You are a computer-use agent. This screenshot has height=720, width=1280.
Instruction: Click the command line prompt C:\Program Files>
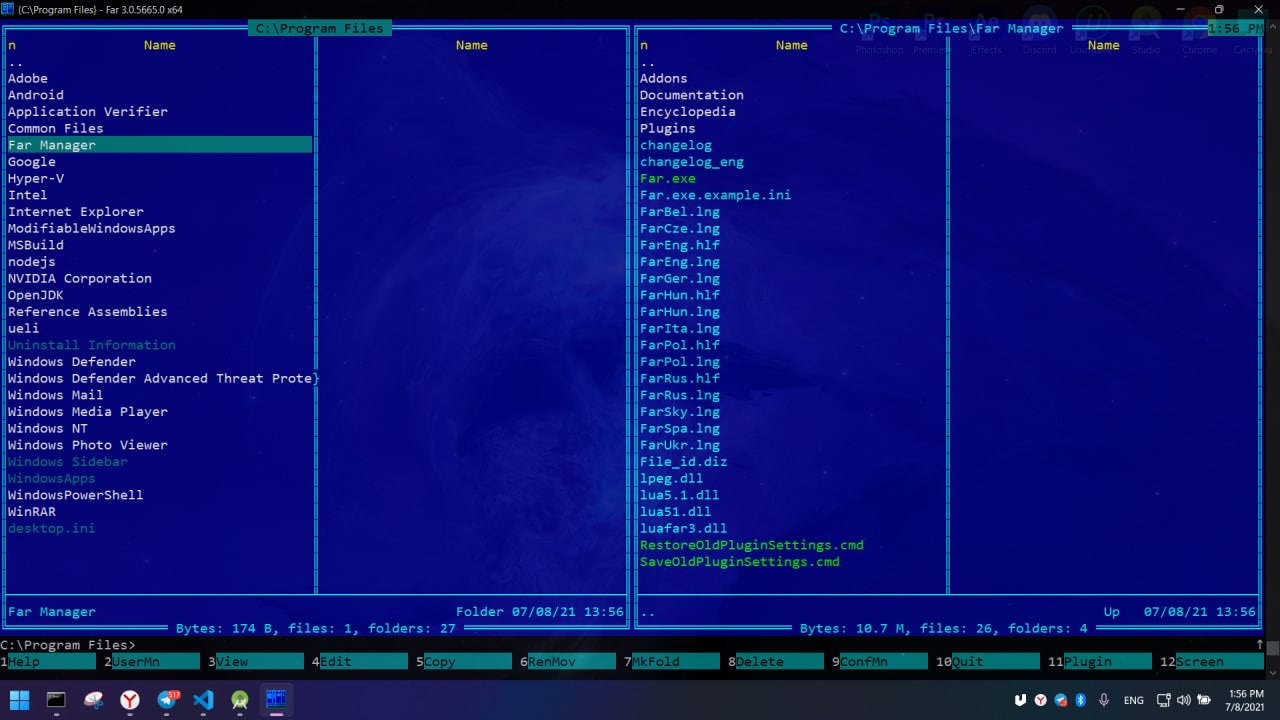point(68,645)
